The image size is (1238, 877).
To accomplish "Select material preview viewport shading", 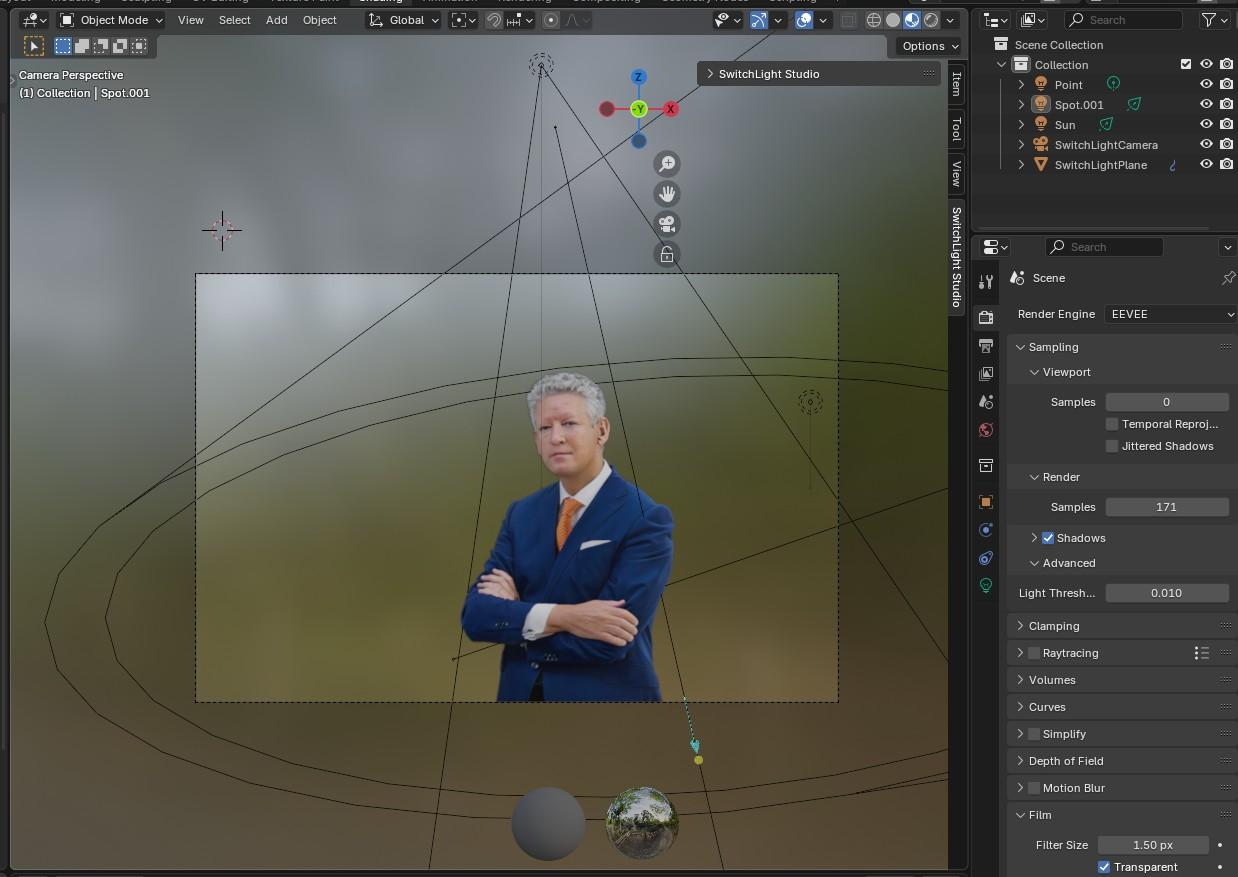I will point(912,20).
